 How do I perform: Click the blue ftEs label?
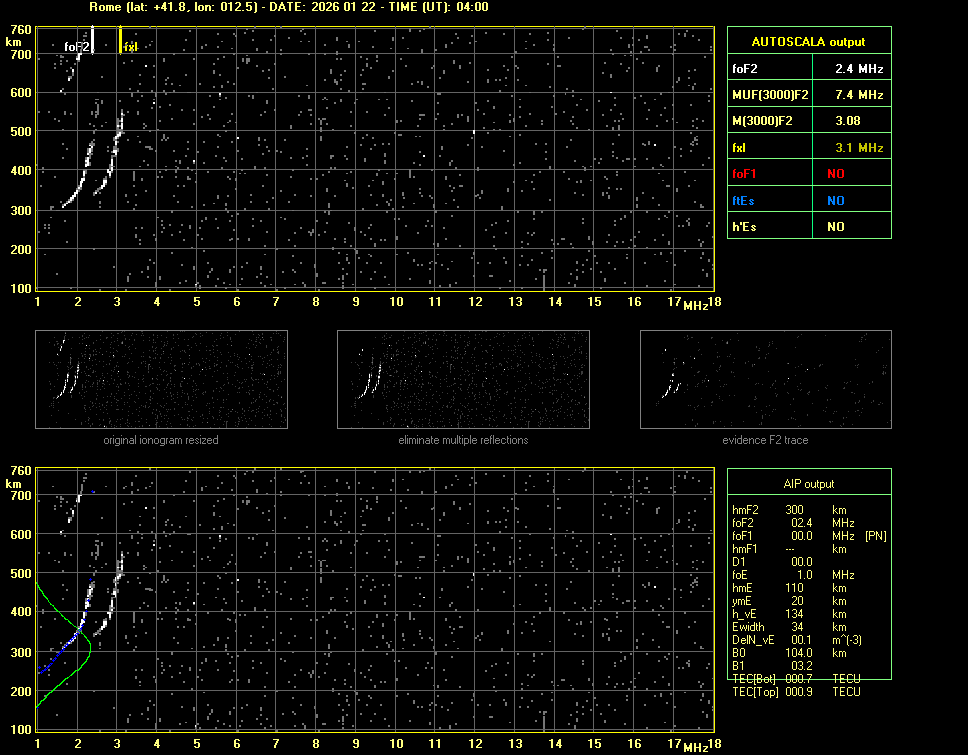[x=745, y=200]
